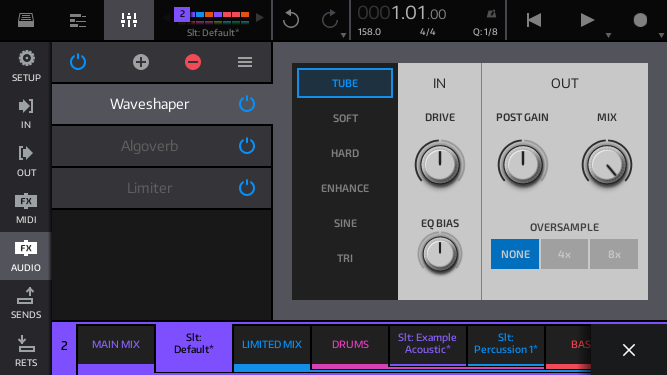
Task: Open the effect chain hamburger menu
Action: [x=245, y=62]
